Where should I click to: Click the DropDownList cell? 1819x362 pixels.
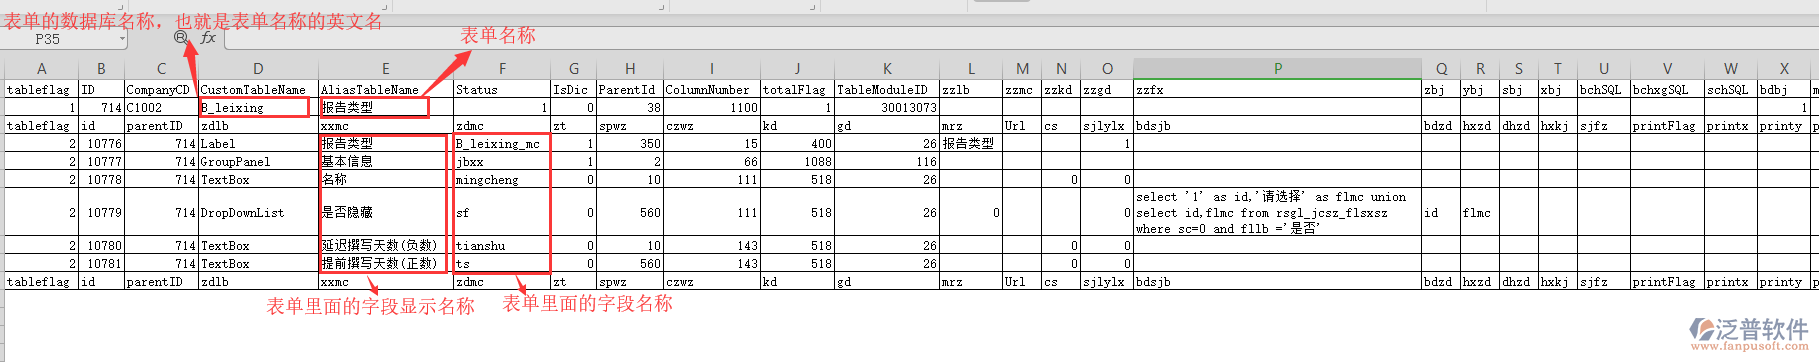[x=258, y=212]
